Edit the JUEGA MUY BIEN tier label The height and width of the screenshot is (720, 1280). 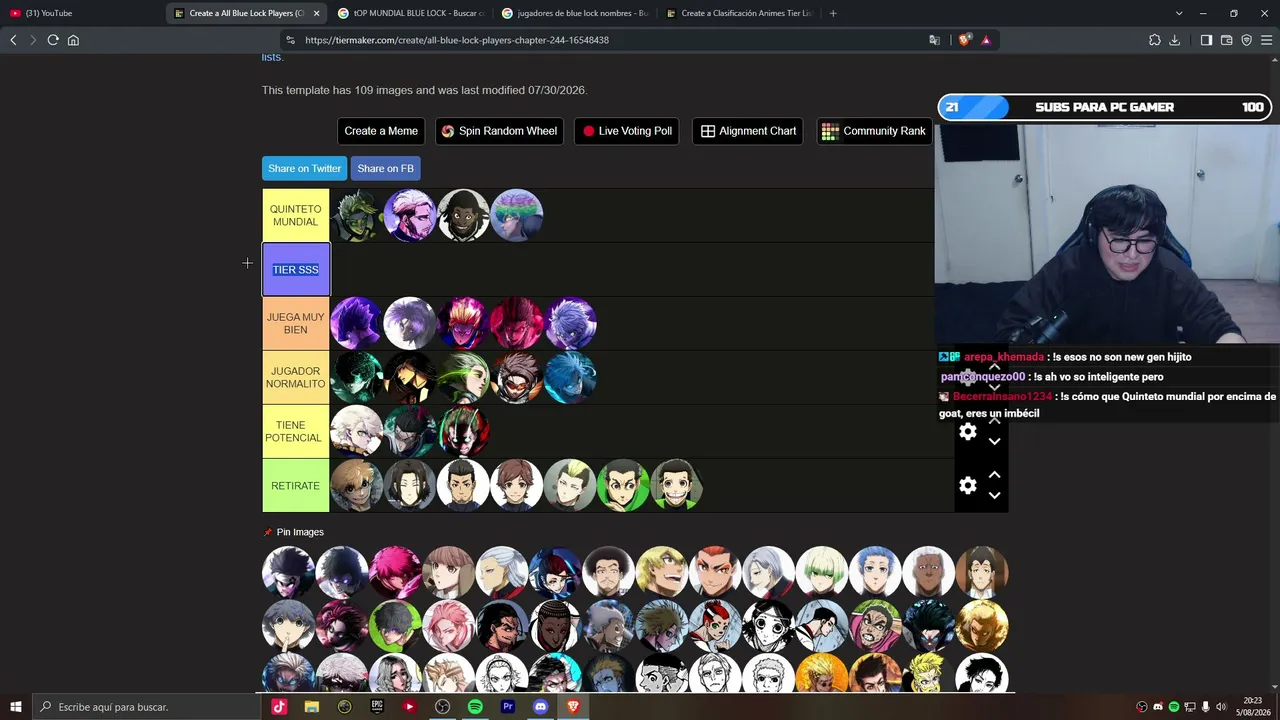pyautogui.click(x=296, y=323)
